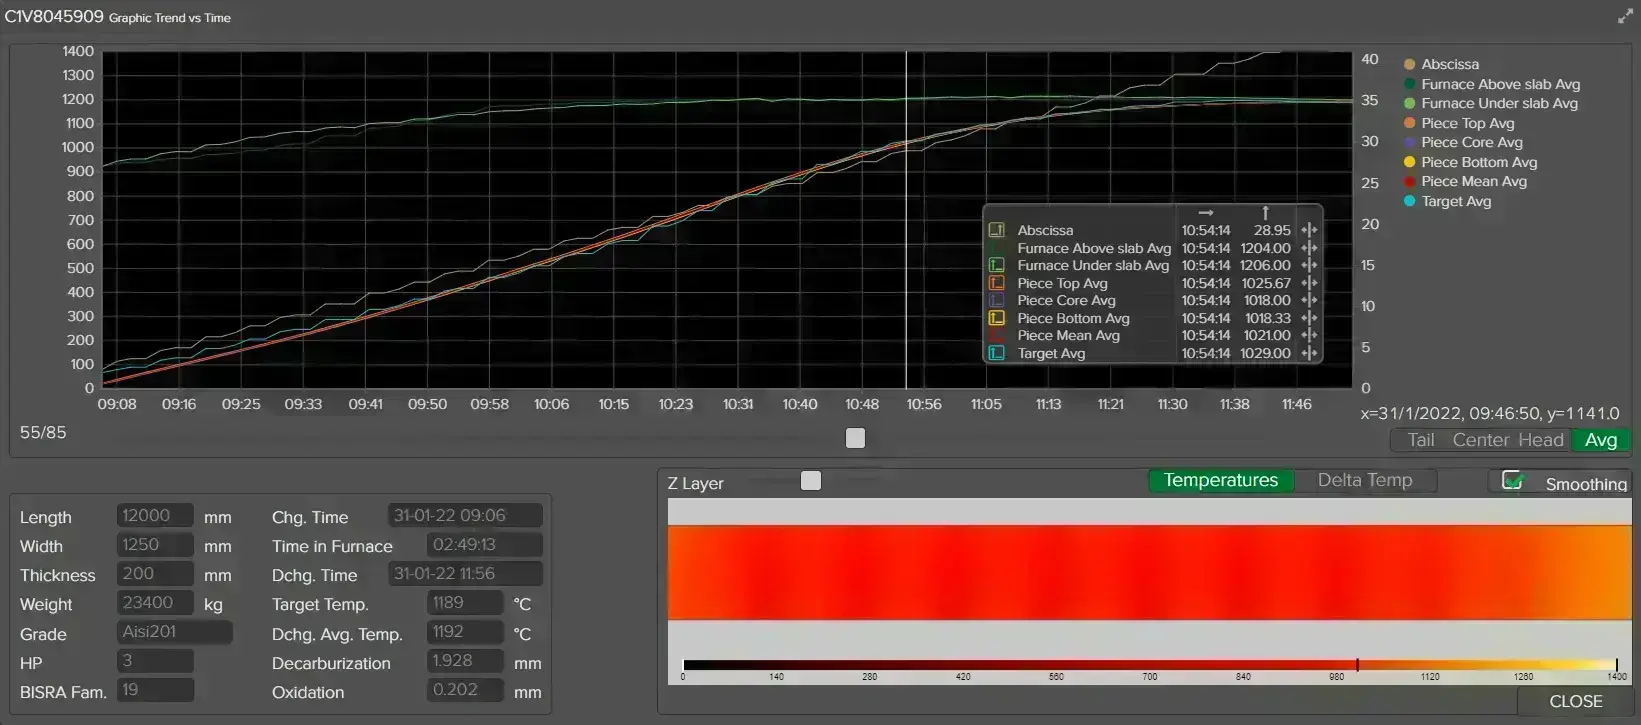The height and width of the screenshot is (725, 1641).
Task: Click the Decarburization field showing 1.928
Action: click(465, 661)
